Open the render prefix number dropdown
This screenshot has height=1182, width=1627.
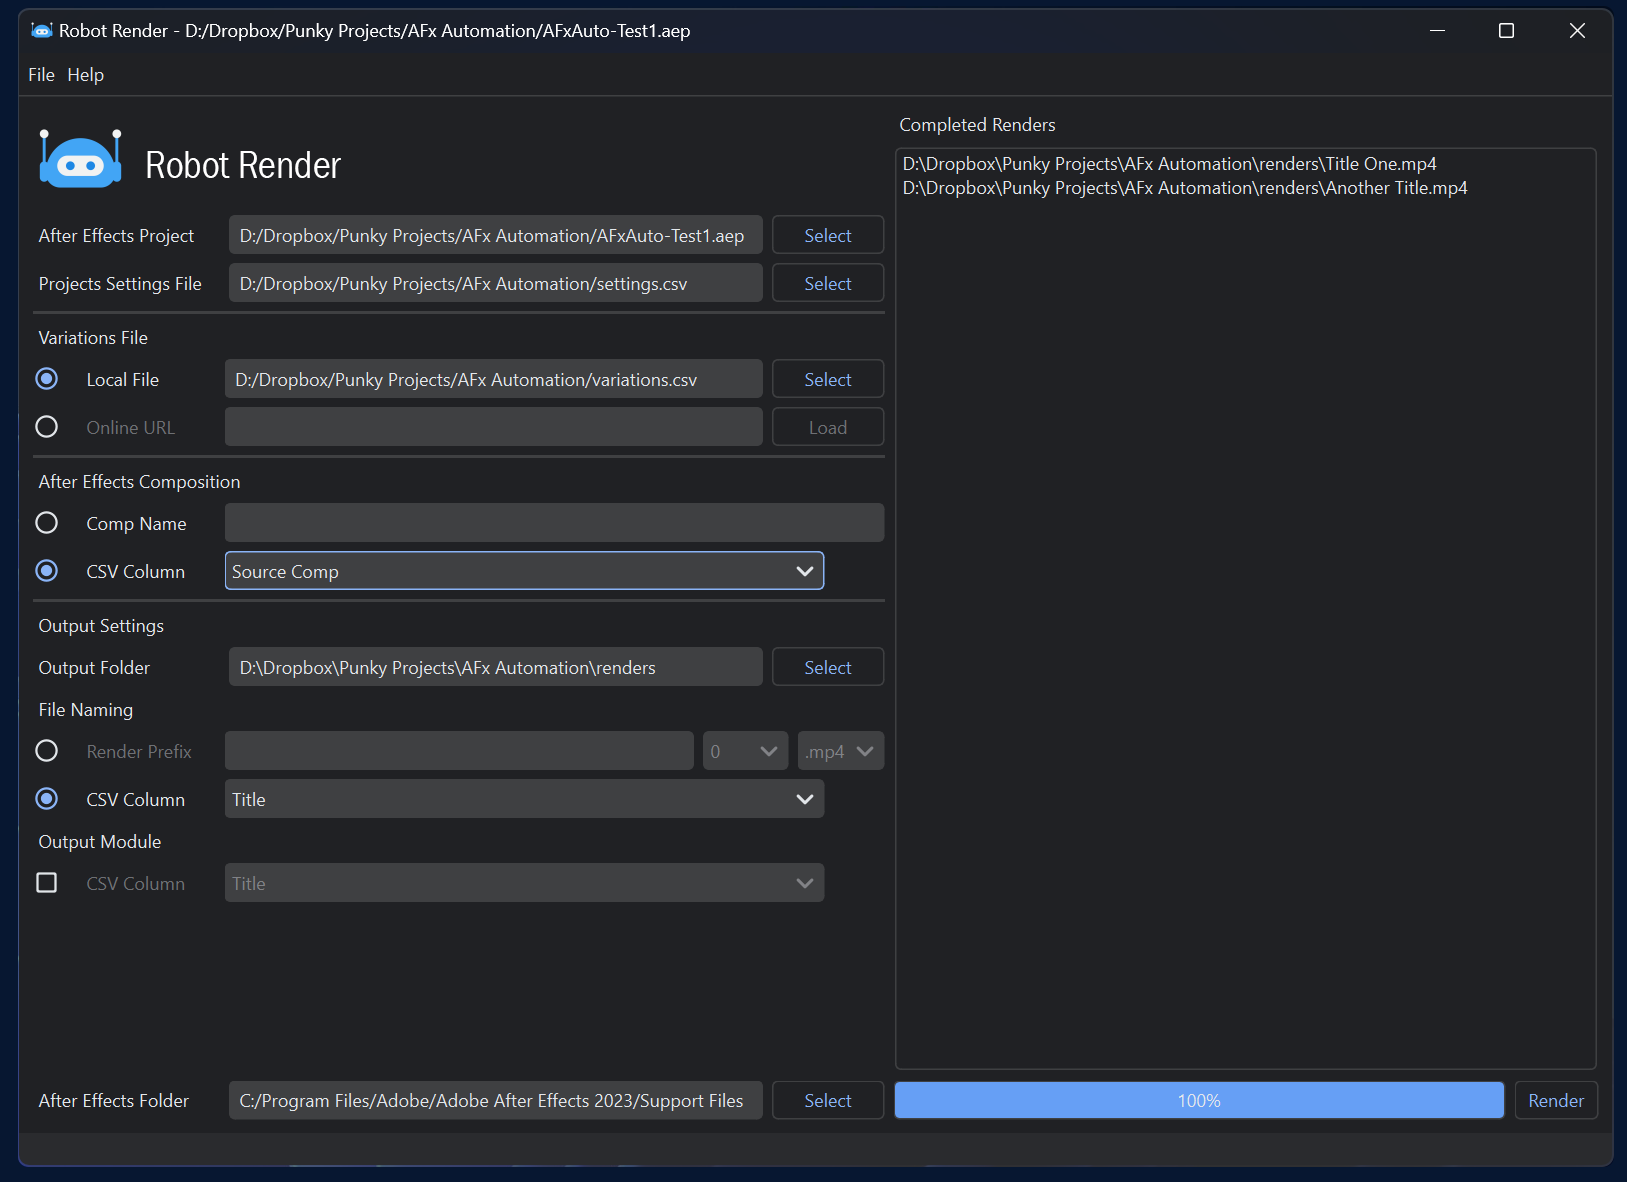745,751
